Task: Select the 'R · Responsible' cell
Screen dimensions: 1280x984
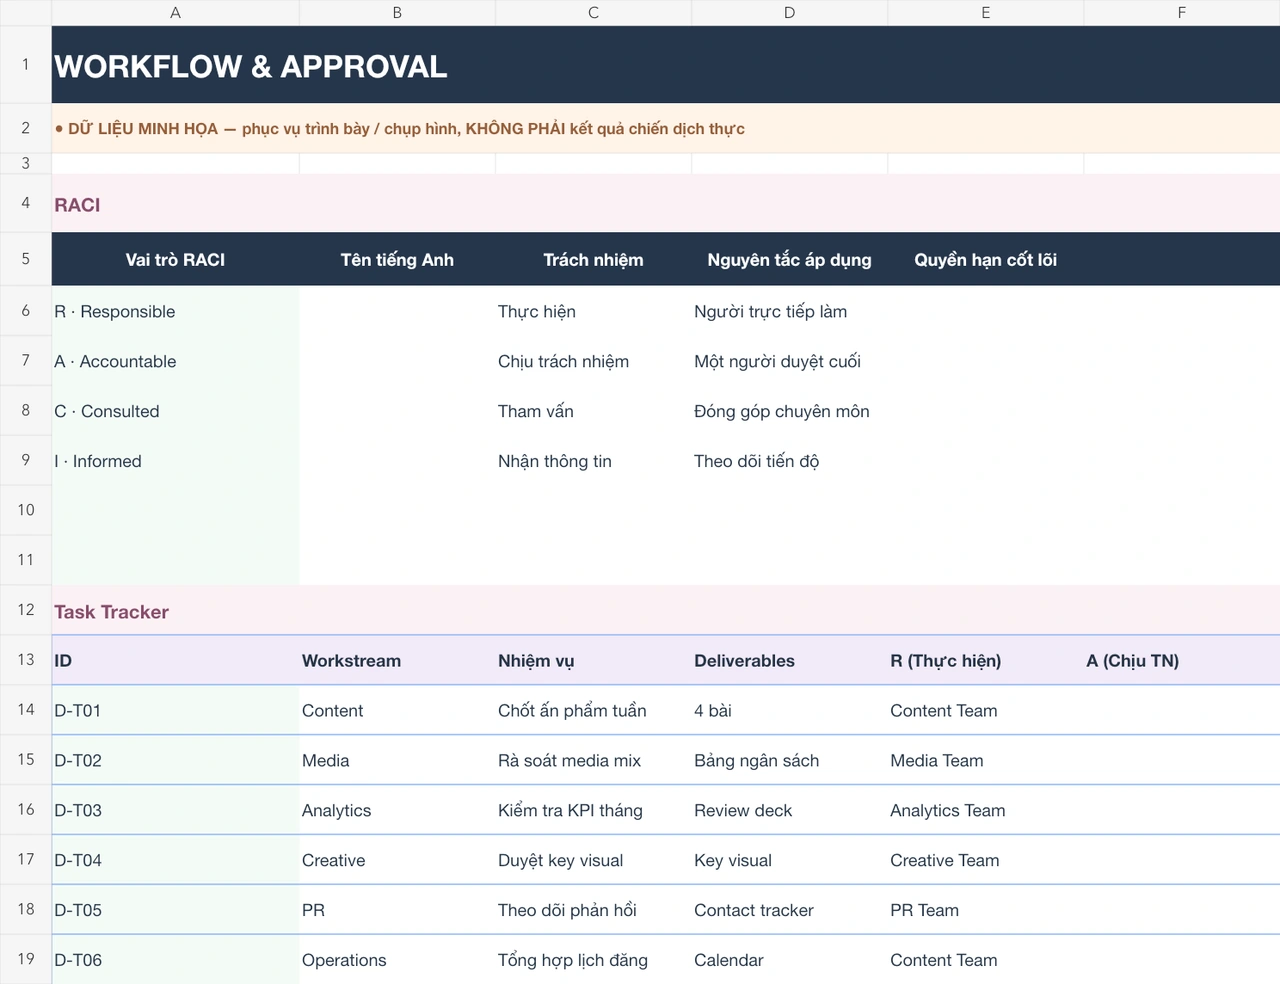Action: click(x=175, y=311)
